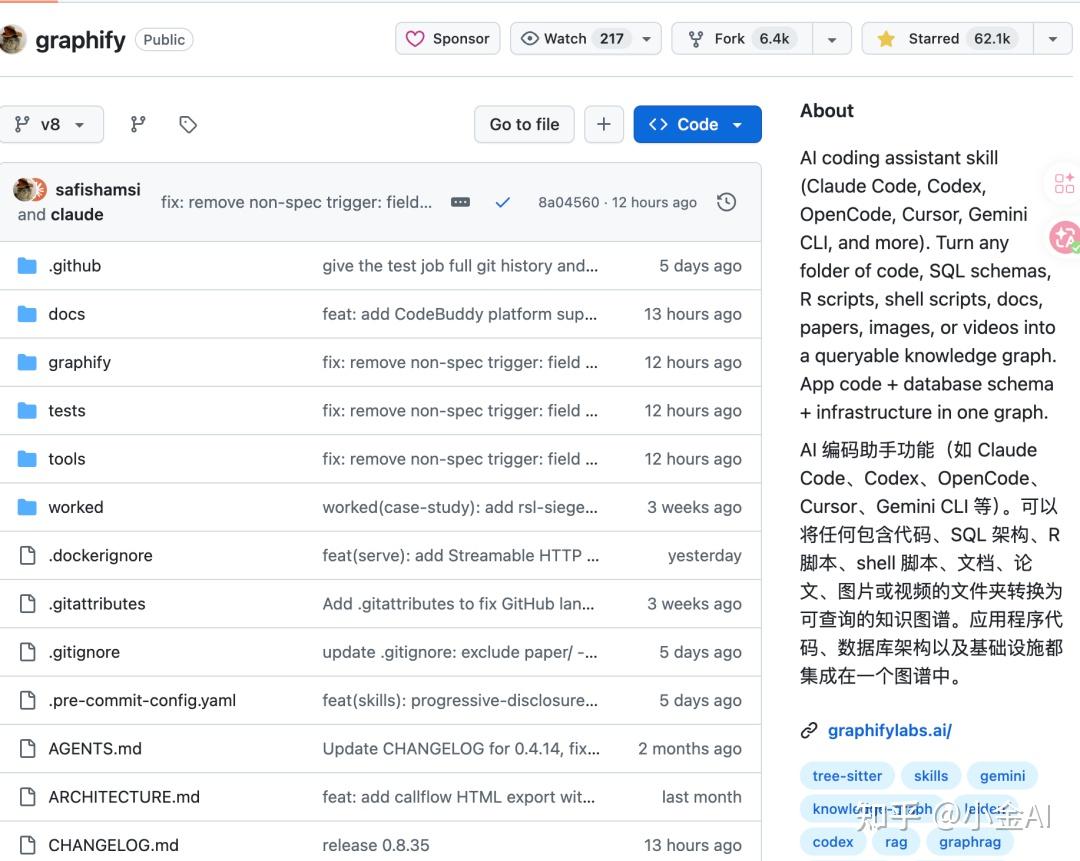
Task: Open .pre-commit-config.yaml file
Action: point(142,700)
